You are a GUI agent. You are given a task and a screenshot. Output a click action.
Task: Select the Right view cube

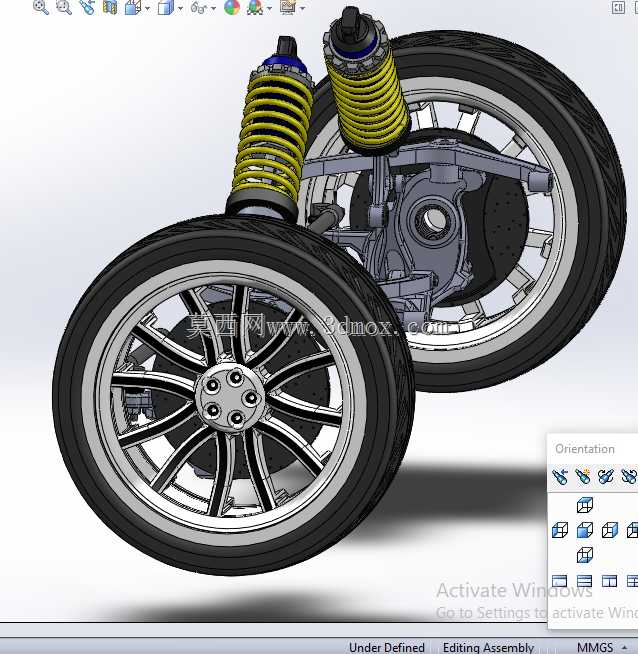(x=610, y=530)
